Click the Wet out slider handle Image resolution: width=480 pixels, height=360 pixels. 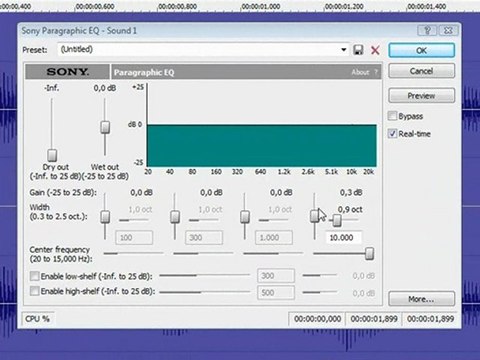tap(105, 127)
